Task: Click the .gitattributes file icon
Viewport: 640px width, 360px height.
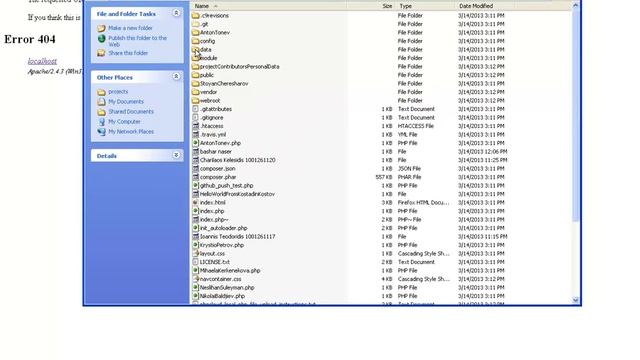Action: tap(196, 109)
